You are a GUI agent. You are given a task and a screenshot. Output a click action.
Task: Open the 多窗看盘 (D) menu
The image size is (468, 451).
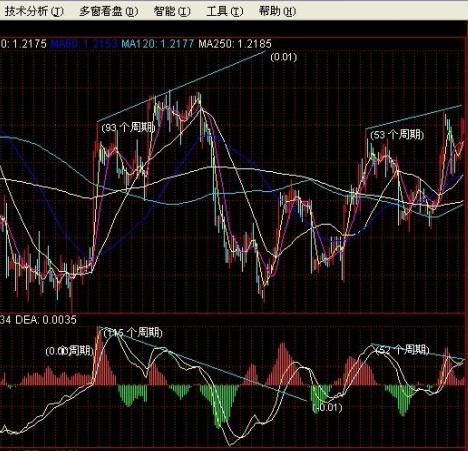[x=108, y=11]
